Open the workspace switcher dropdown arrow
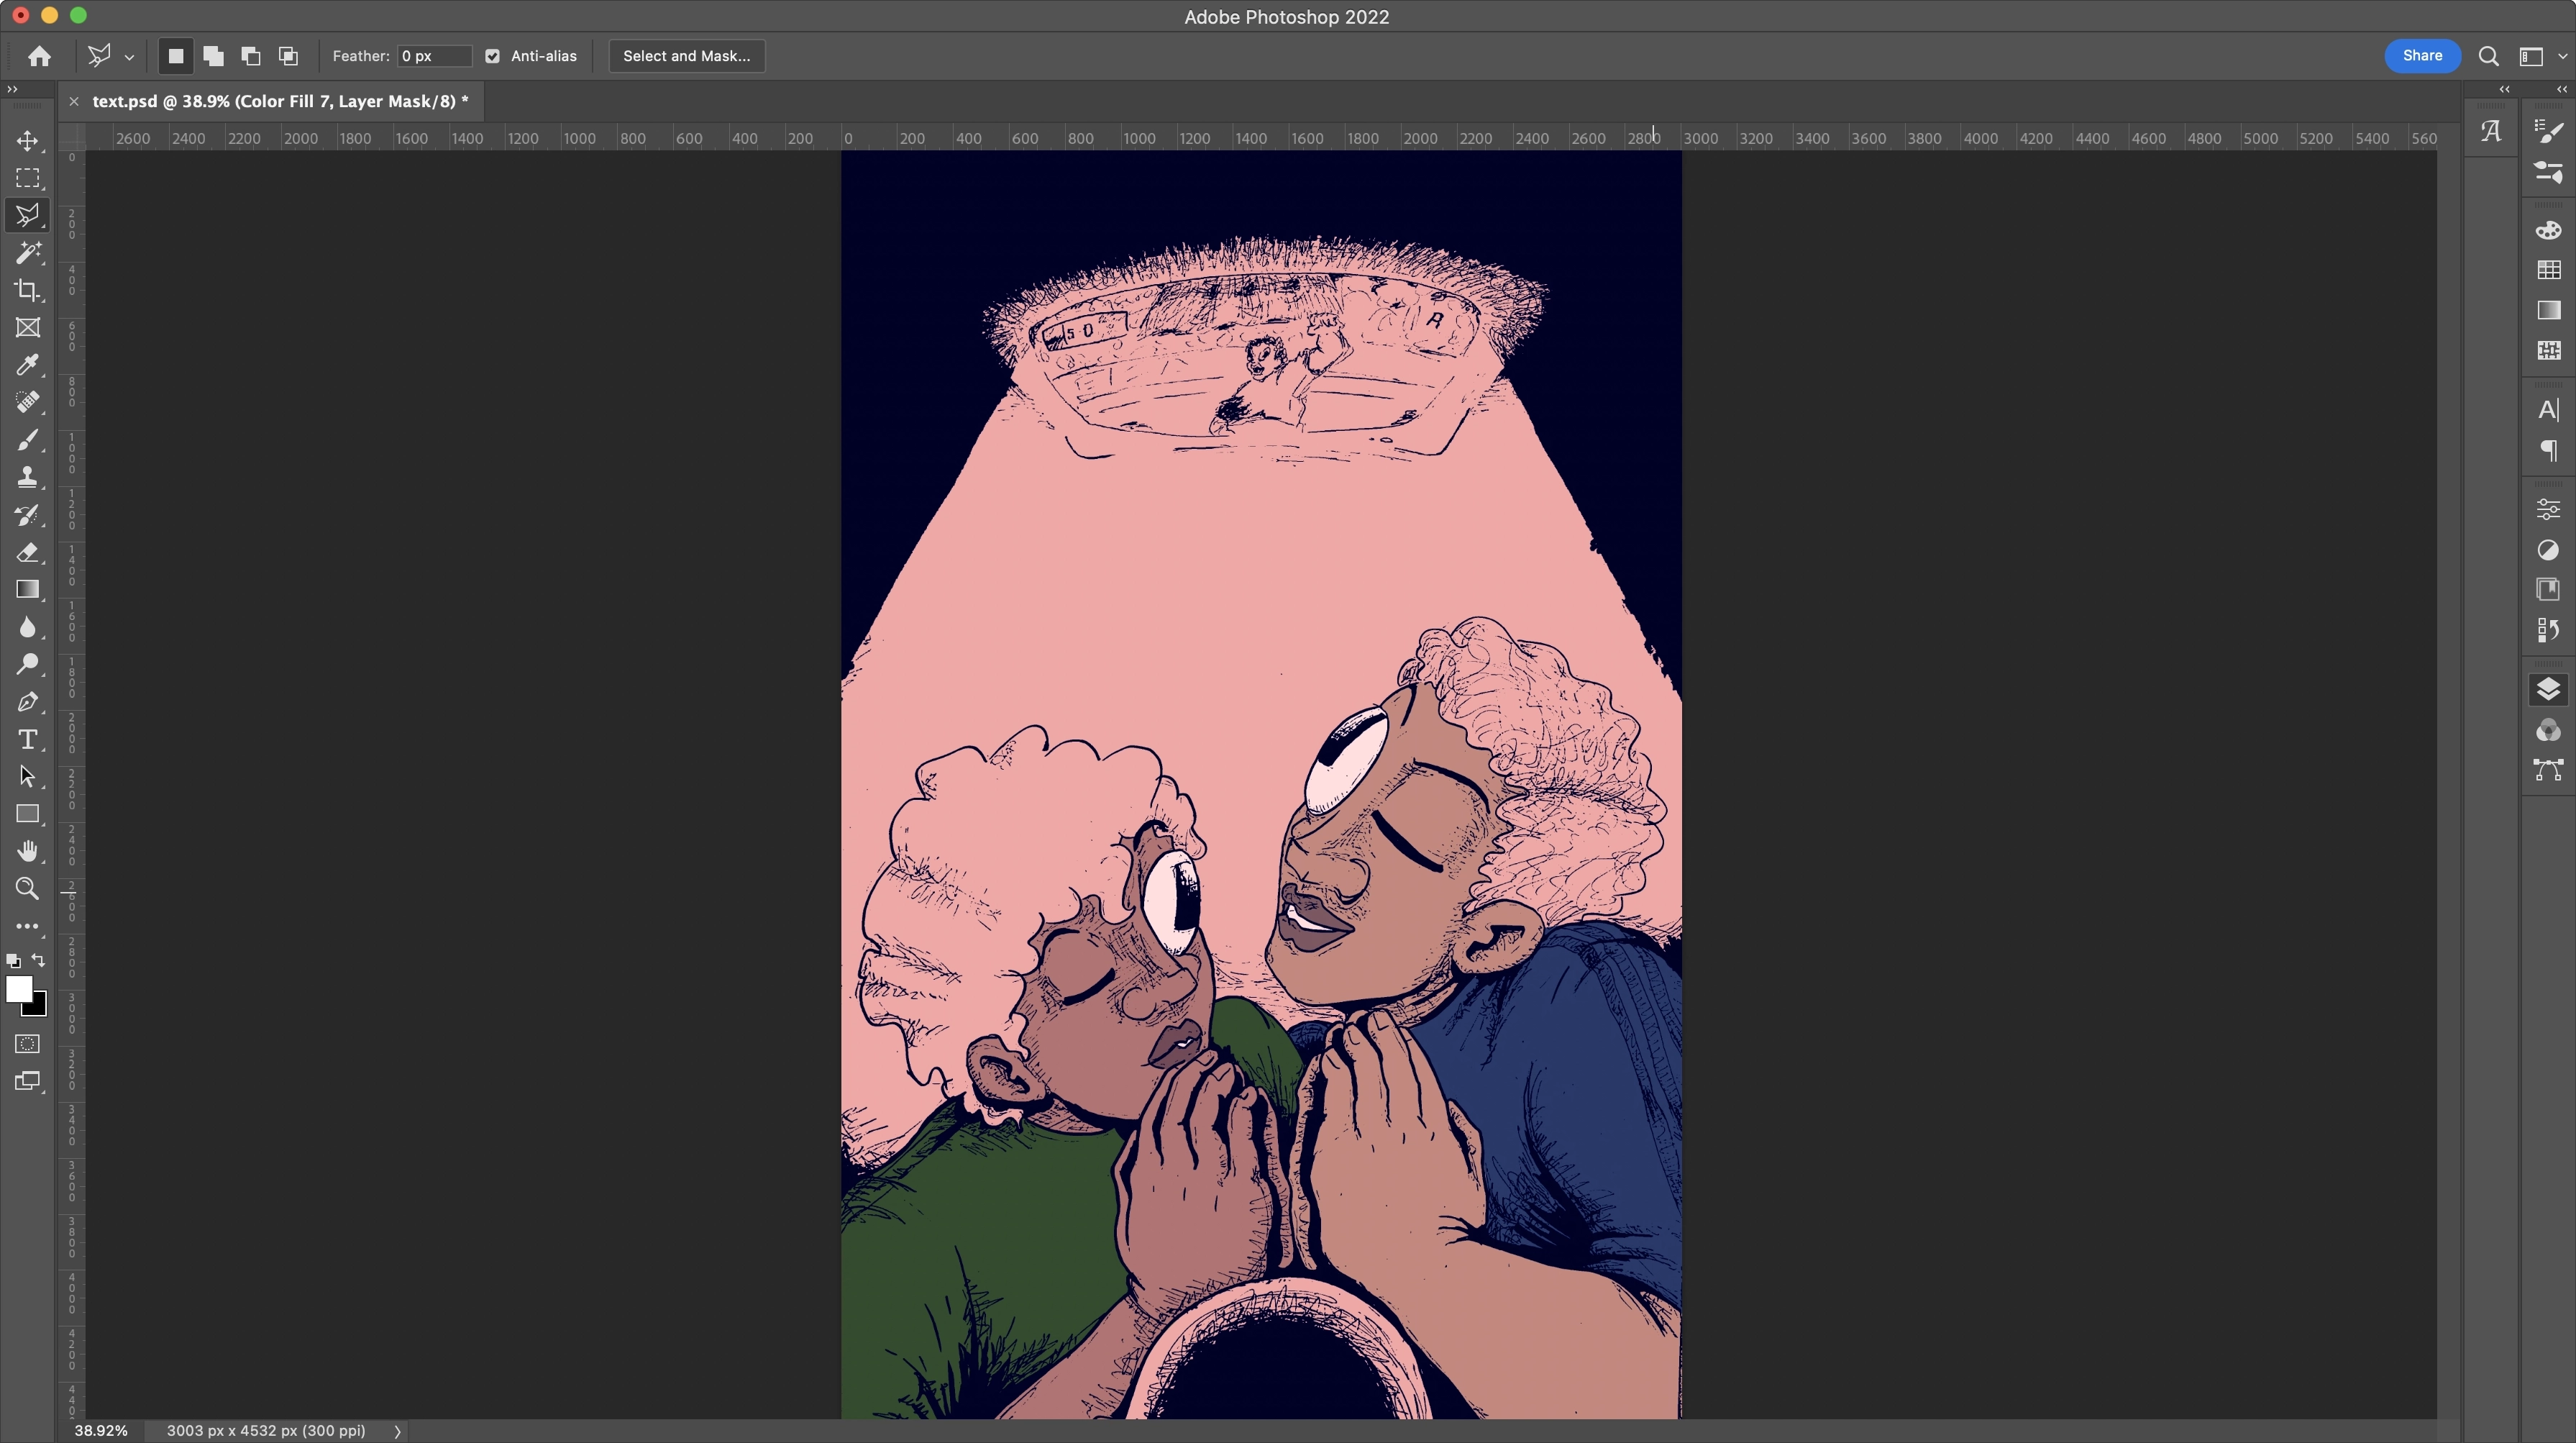Viewport: 2576px width, 1443px height. tap(2562, 56)
